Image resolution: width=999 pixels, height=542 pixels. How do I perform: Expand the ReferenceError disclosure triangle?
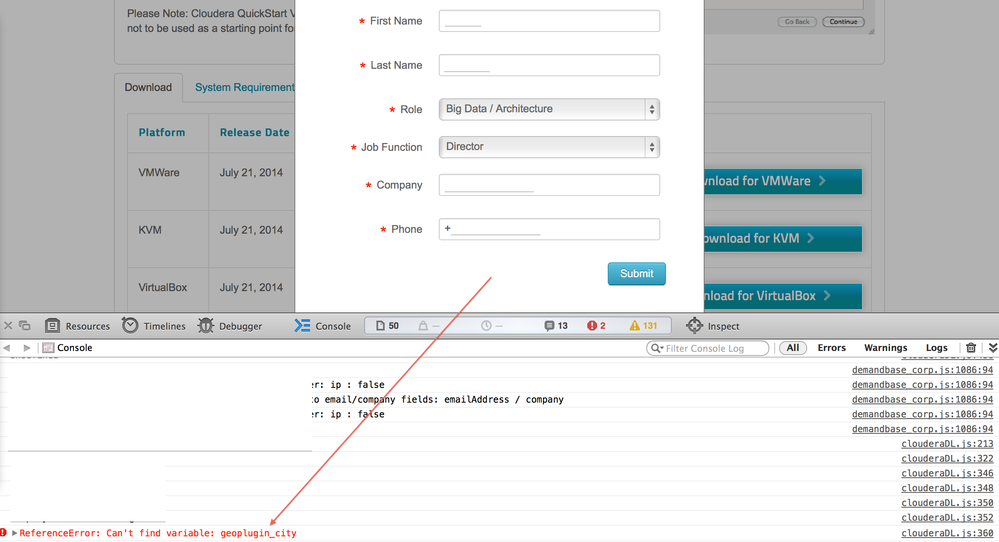click(14, 533)
